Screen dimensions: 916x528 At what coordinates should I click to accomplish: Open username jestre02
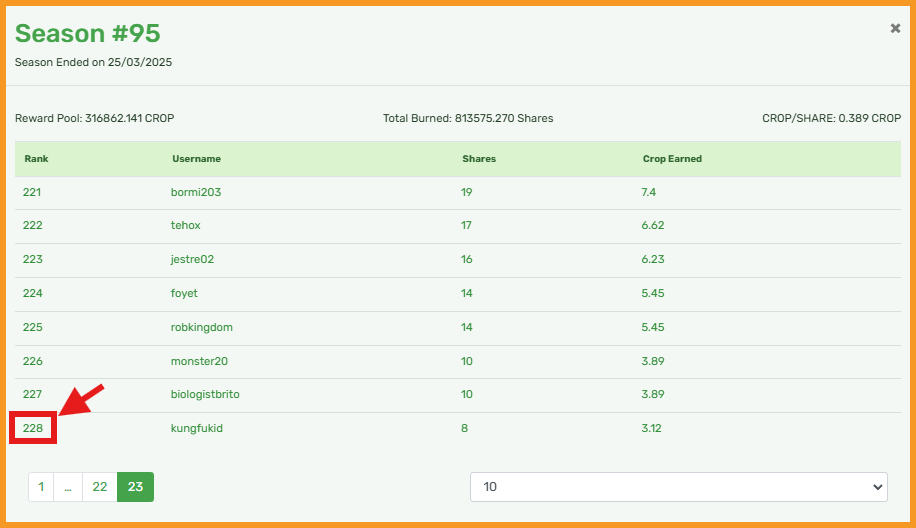click(x=192, y=259)
